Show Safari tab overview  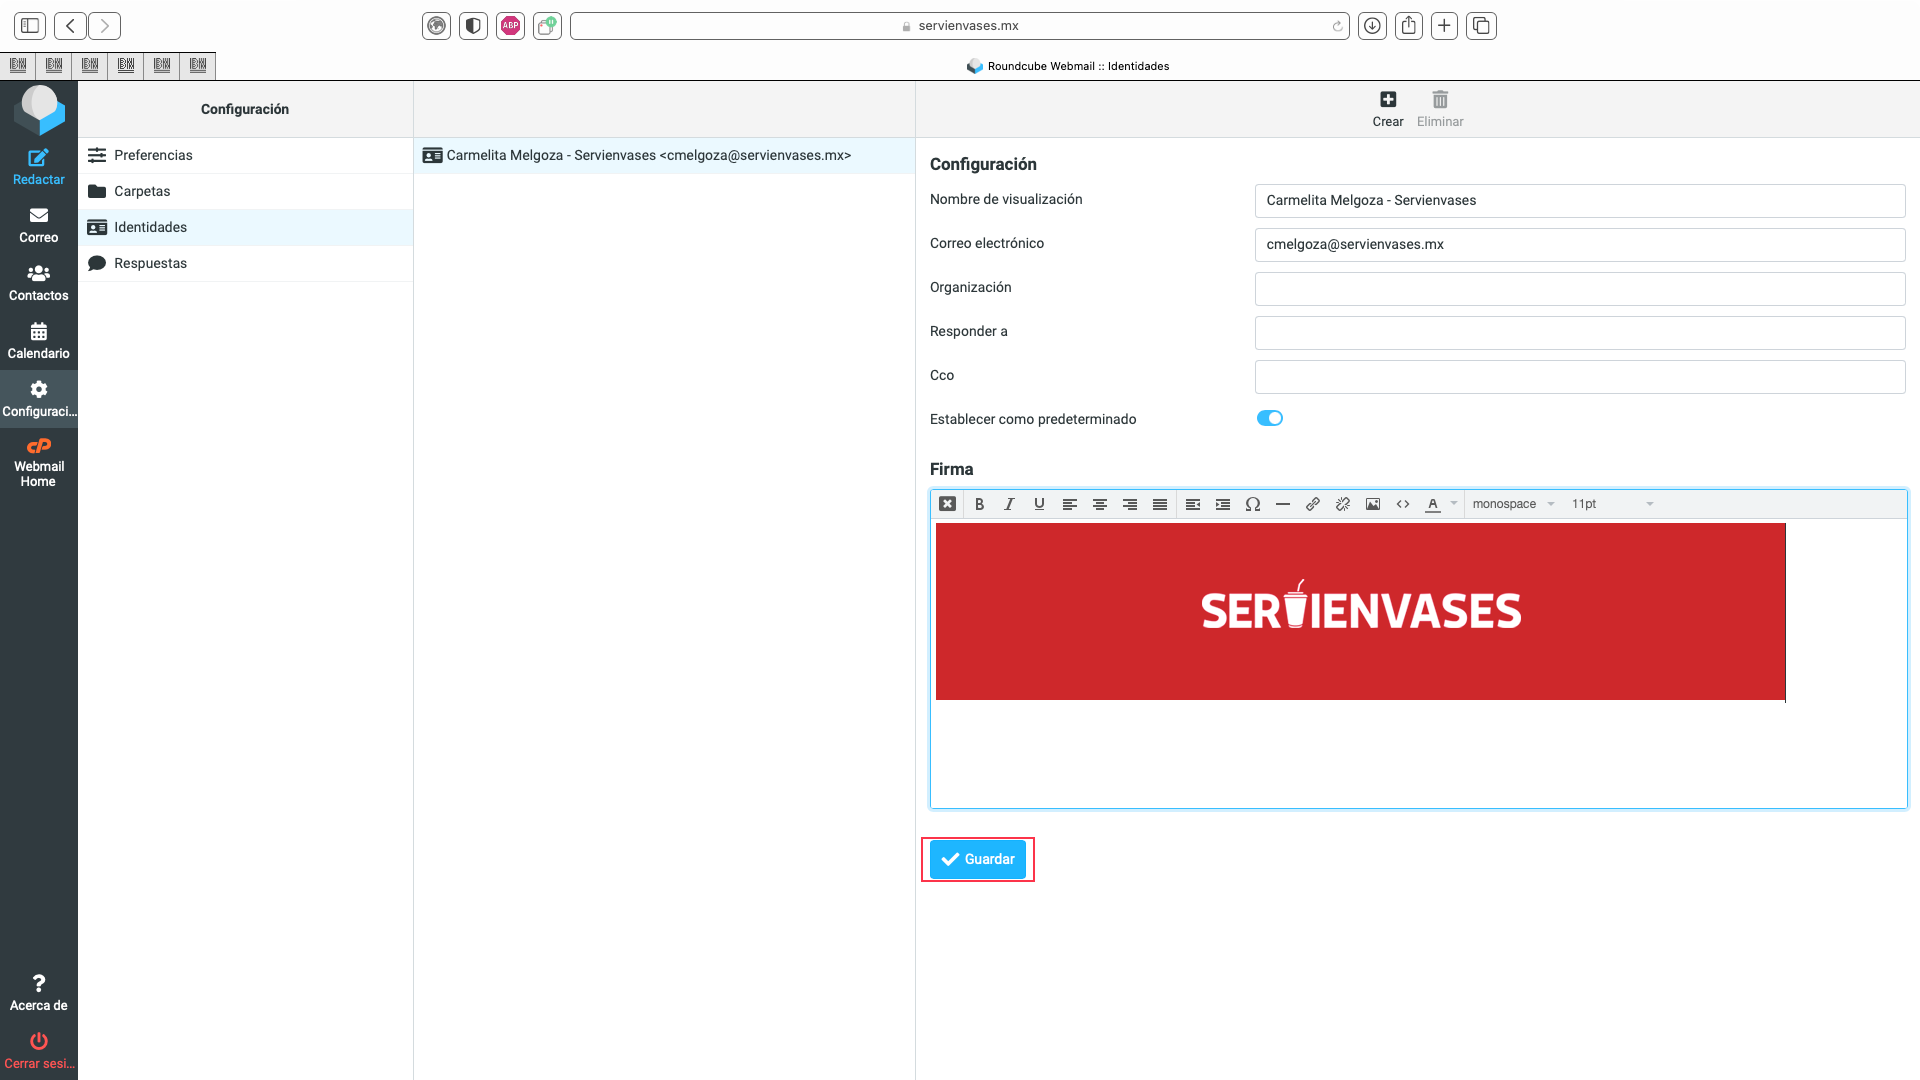(x=1481, y=26)
